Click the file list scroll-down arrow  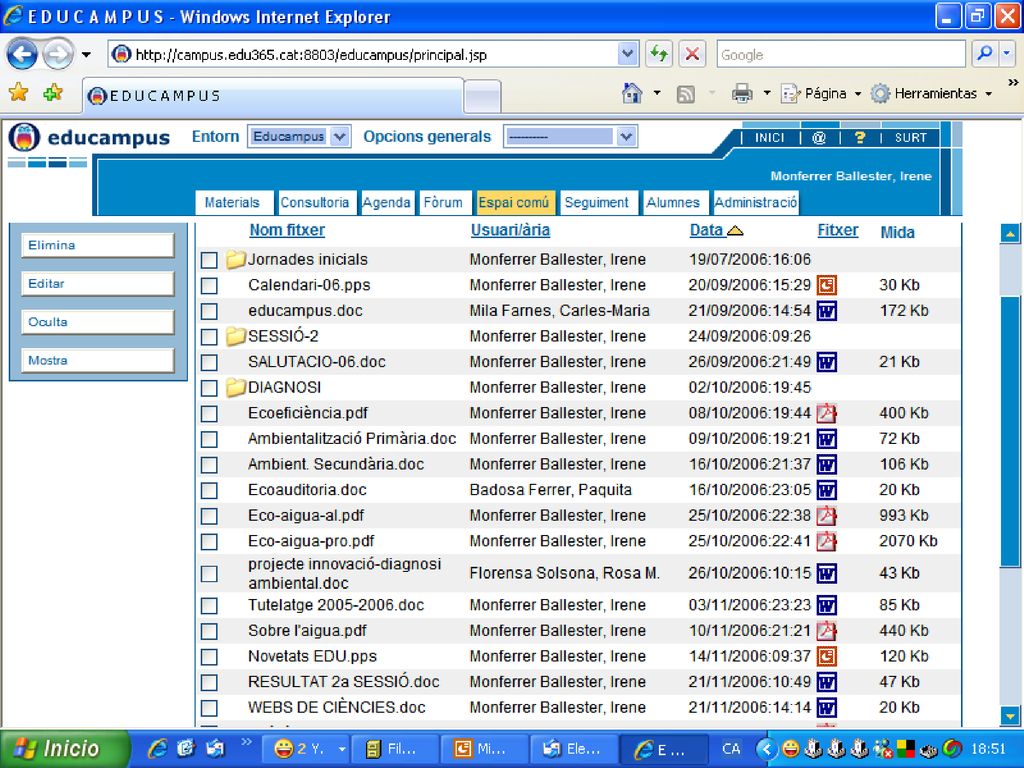(1010, 716)
